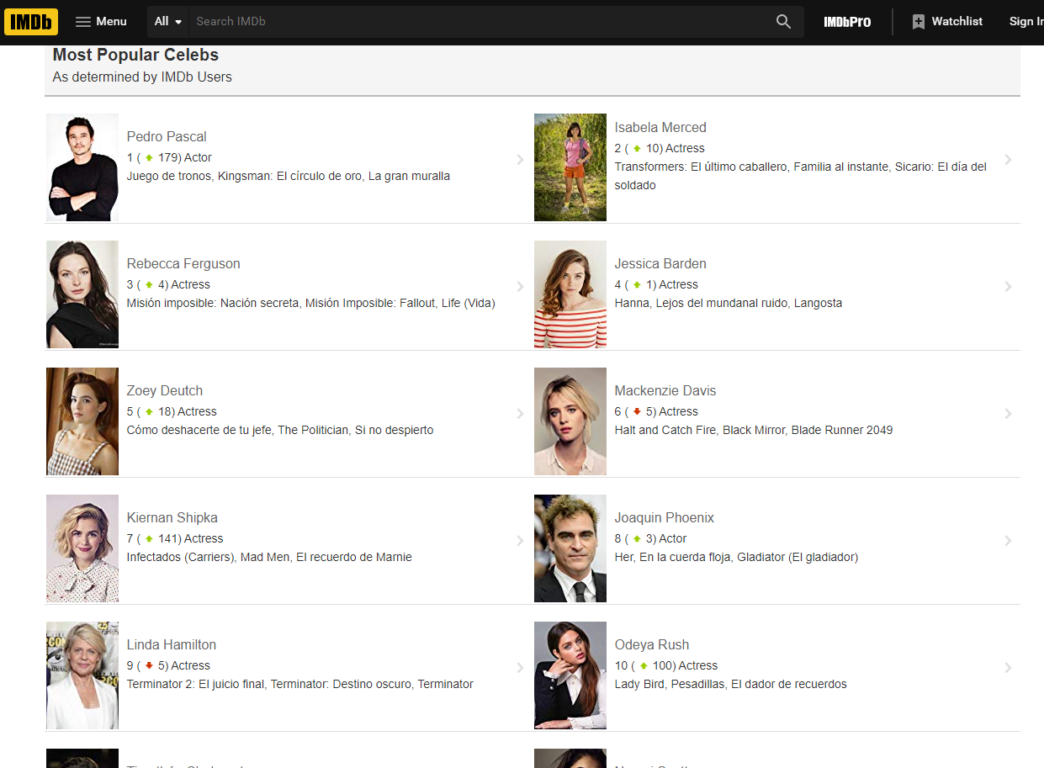
Task: Click the chevron beside Mackenzie Davis
Action: click(1008, 414)
